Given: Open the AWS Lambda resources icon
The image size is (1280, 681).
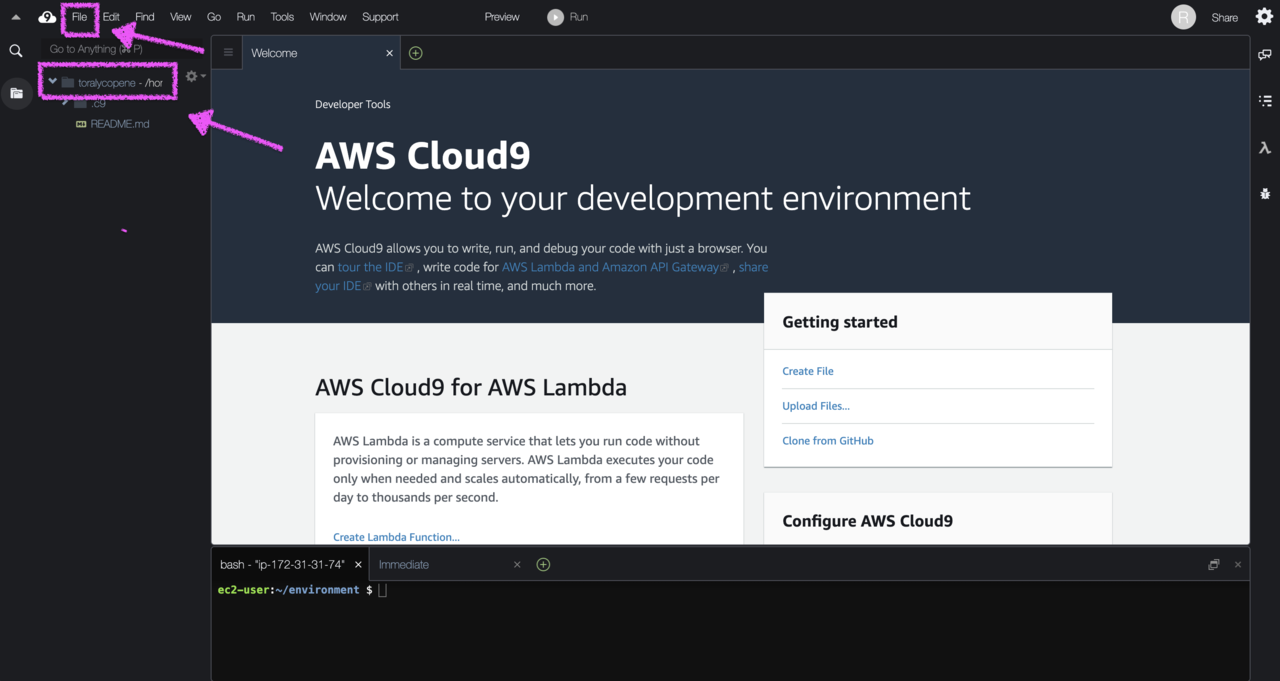Looking at the screenshot, I should tap(1265, 147).
